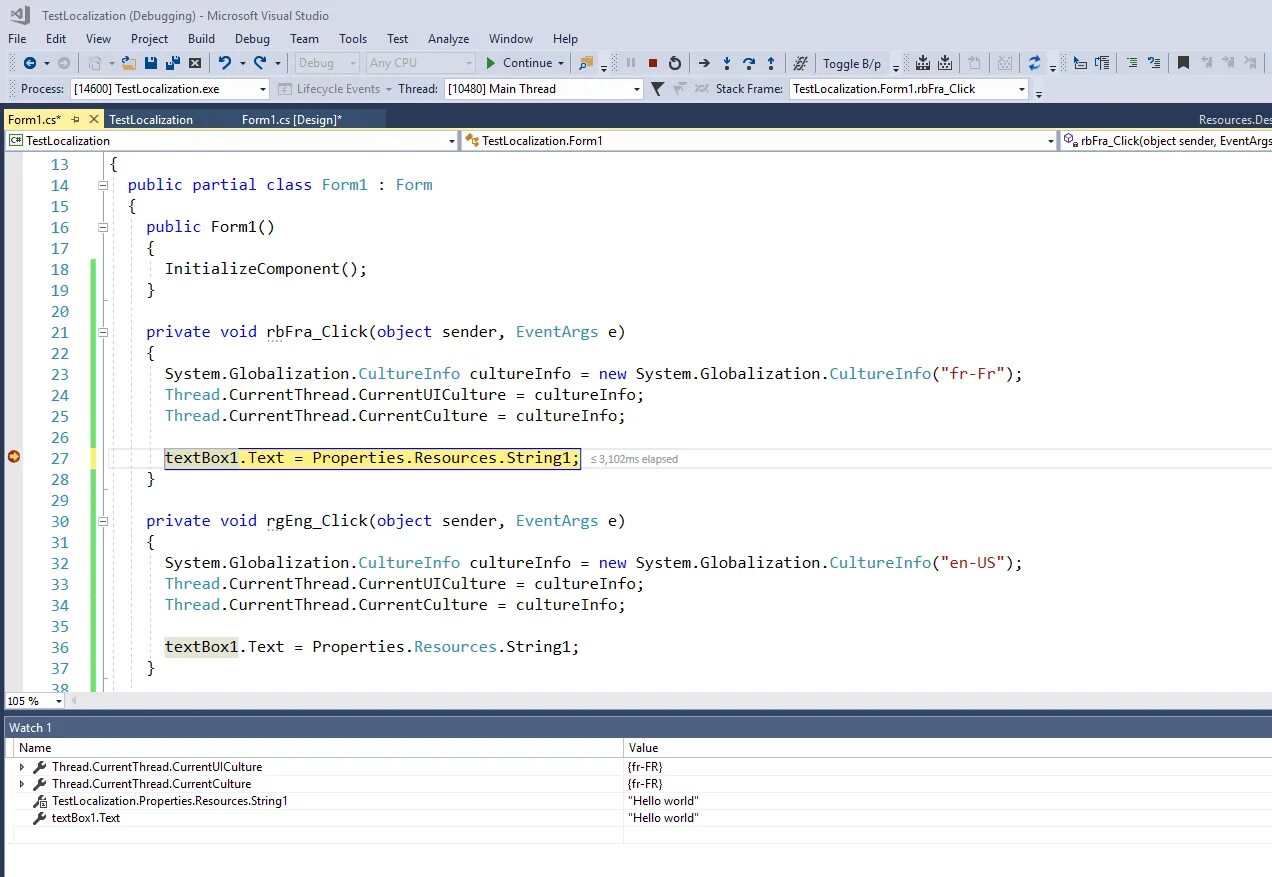Click the Redo arrow icon
The image size is (1272, 877).
(x=260, y=63)
